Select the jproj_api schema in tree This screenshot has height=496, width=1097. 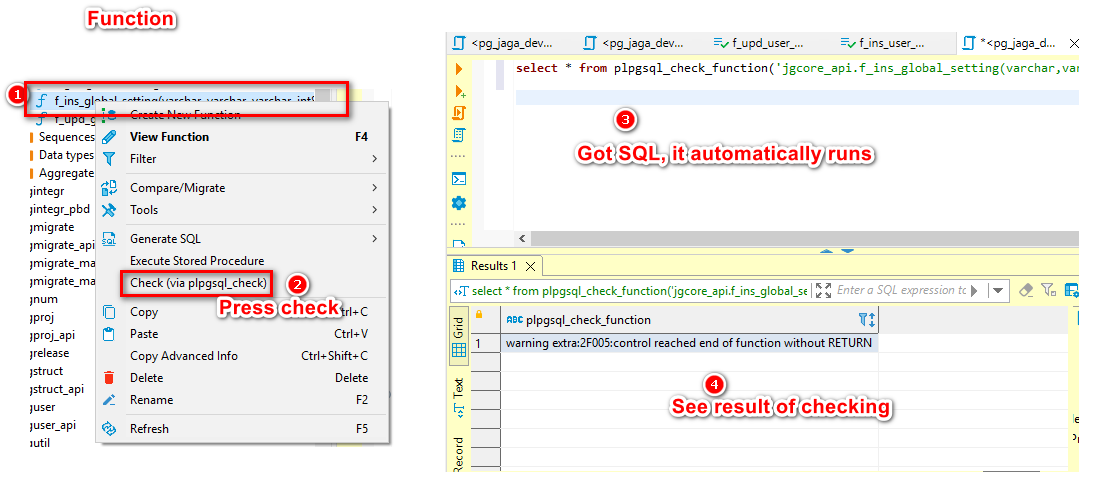50,335
